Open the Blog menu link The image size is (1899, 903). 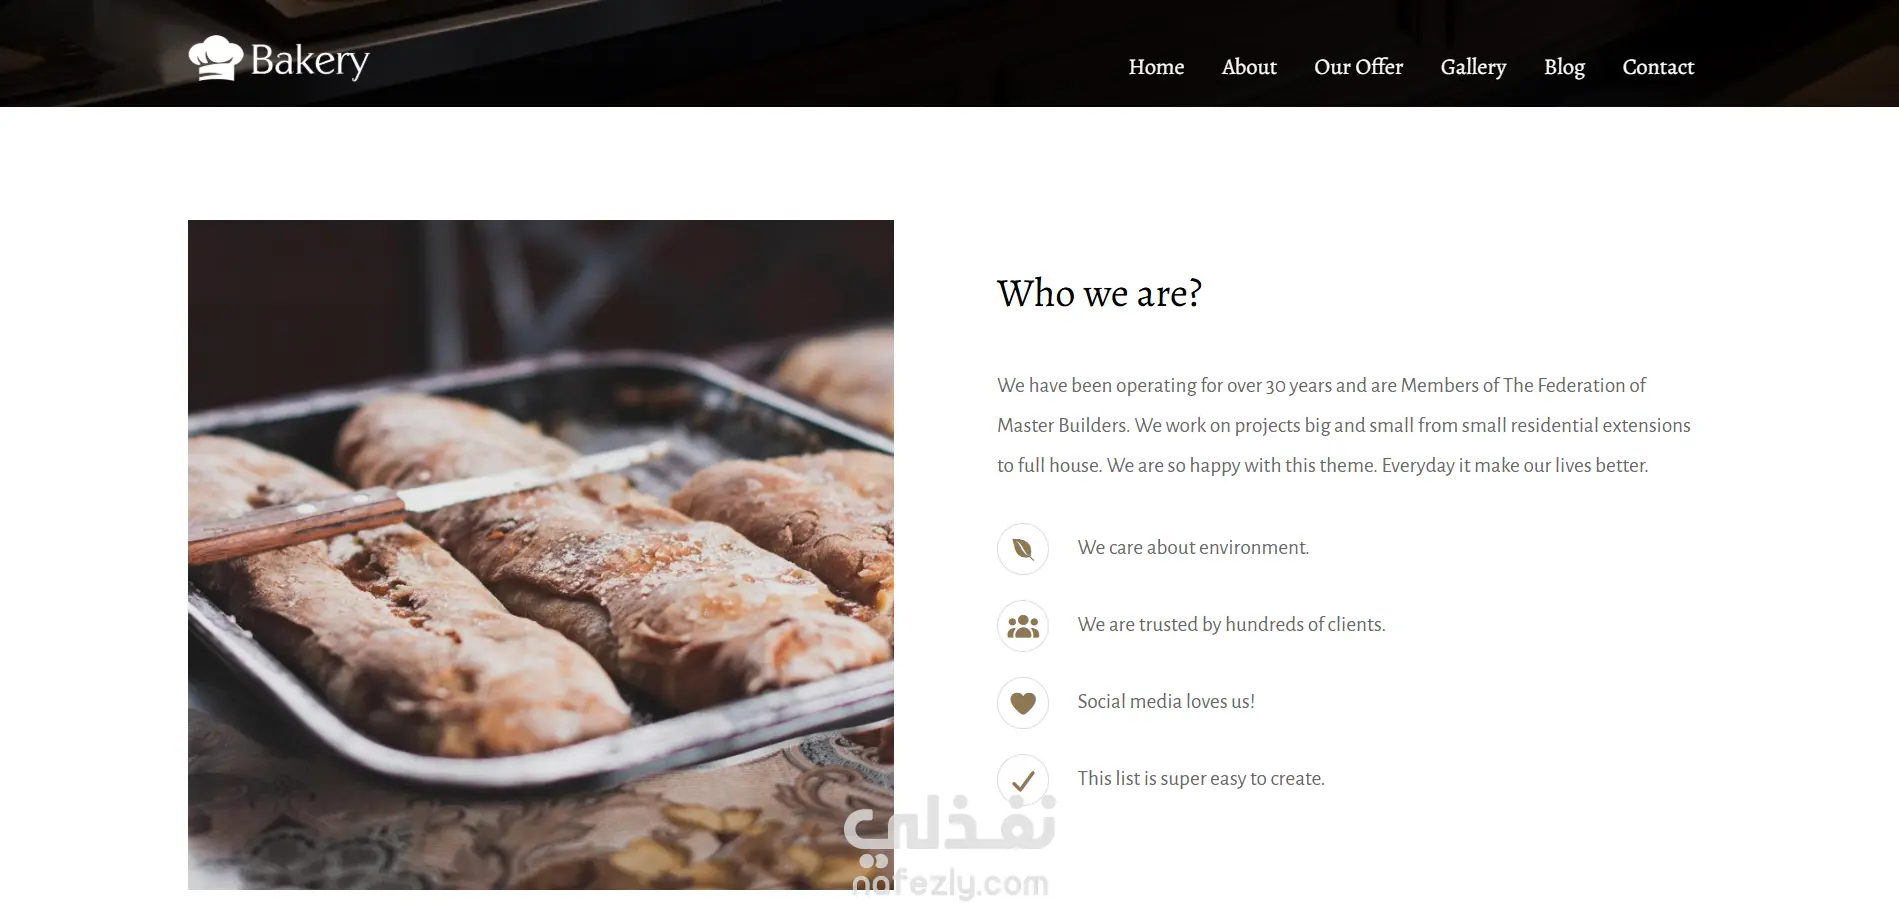tap(1564, 67)
